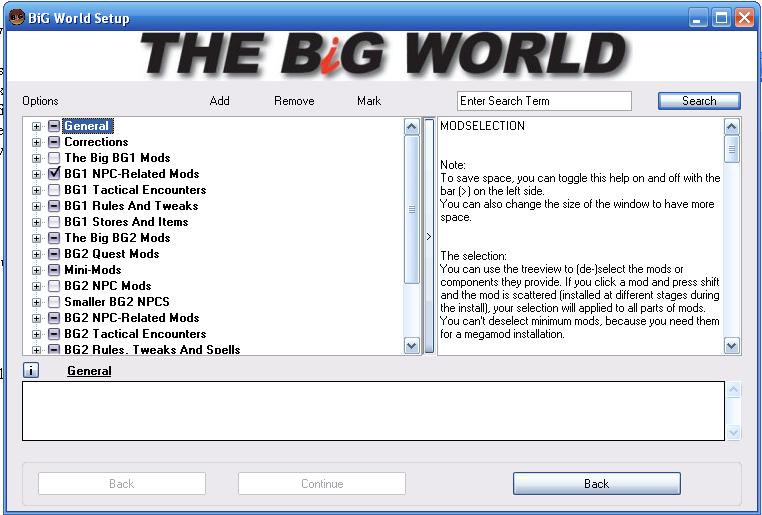Click the mod tree scroll down arrow
Screen dimensions: 762x515
412,345
